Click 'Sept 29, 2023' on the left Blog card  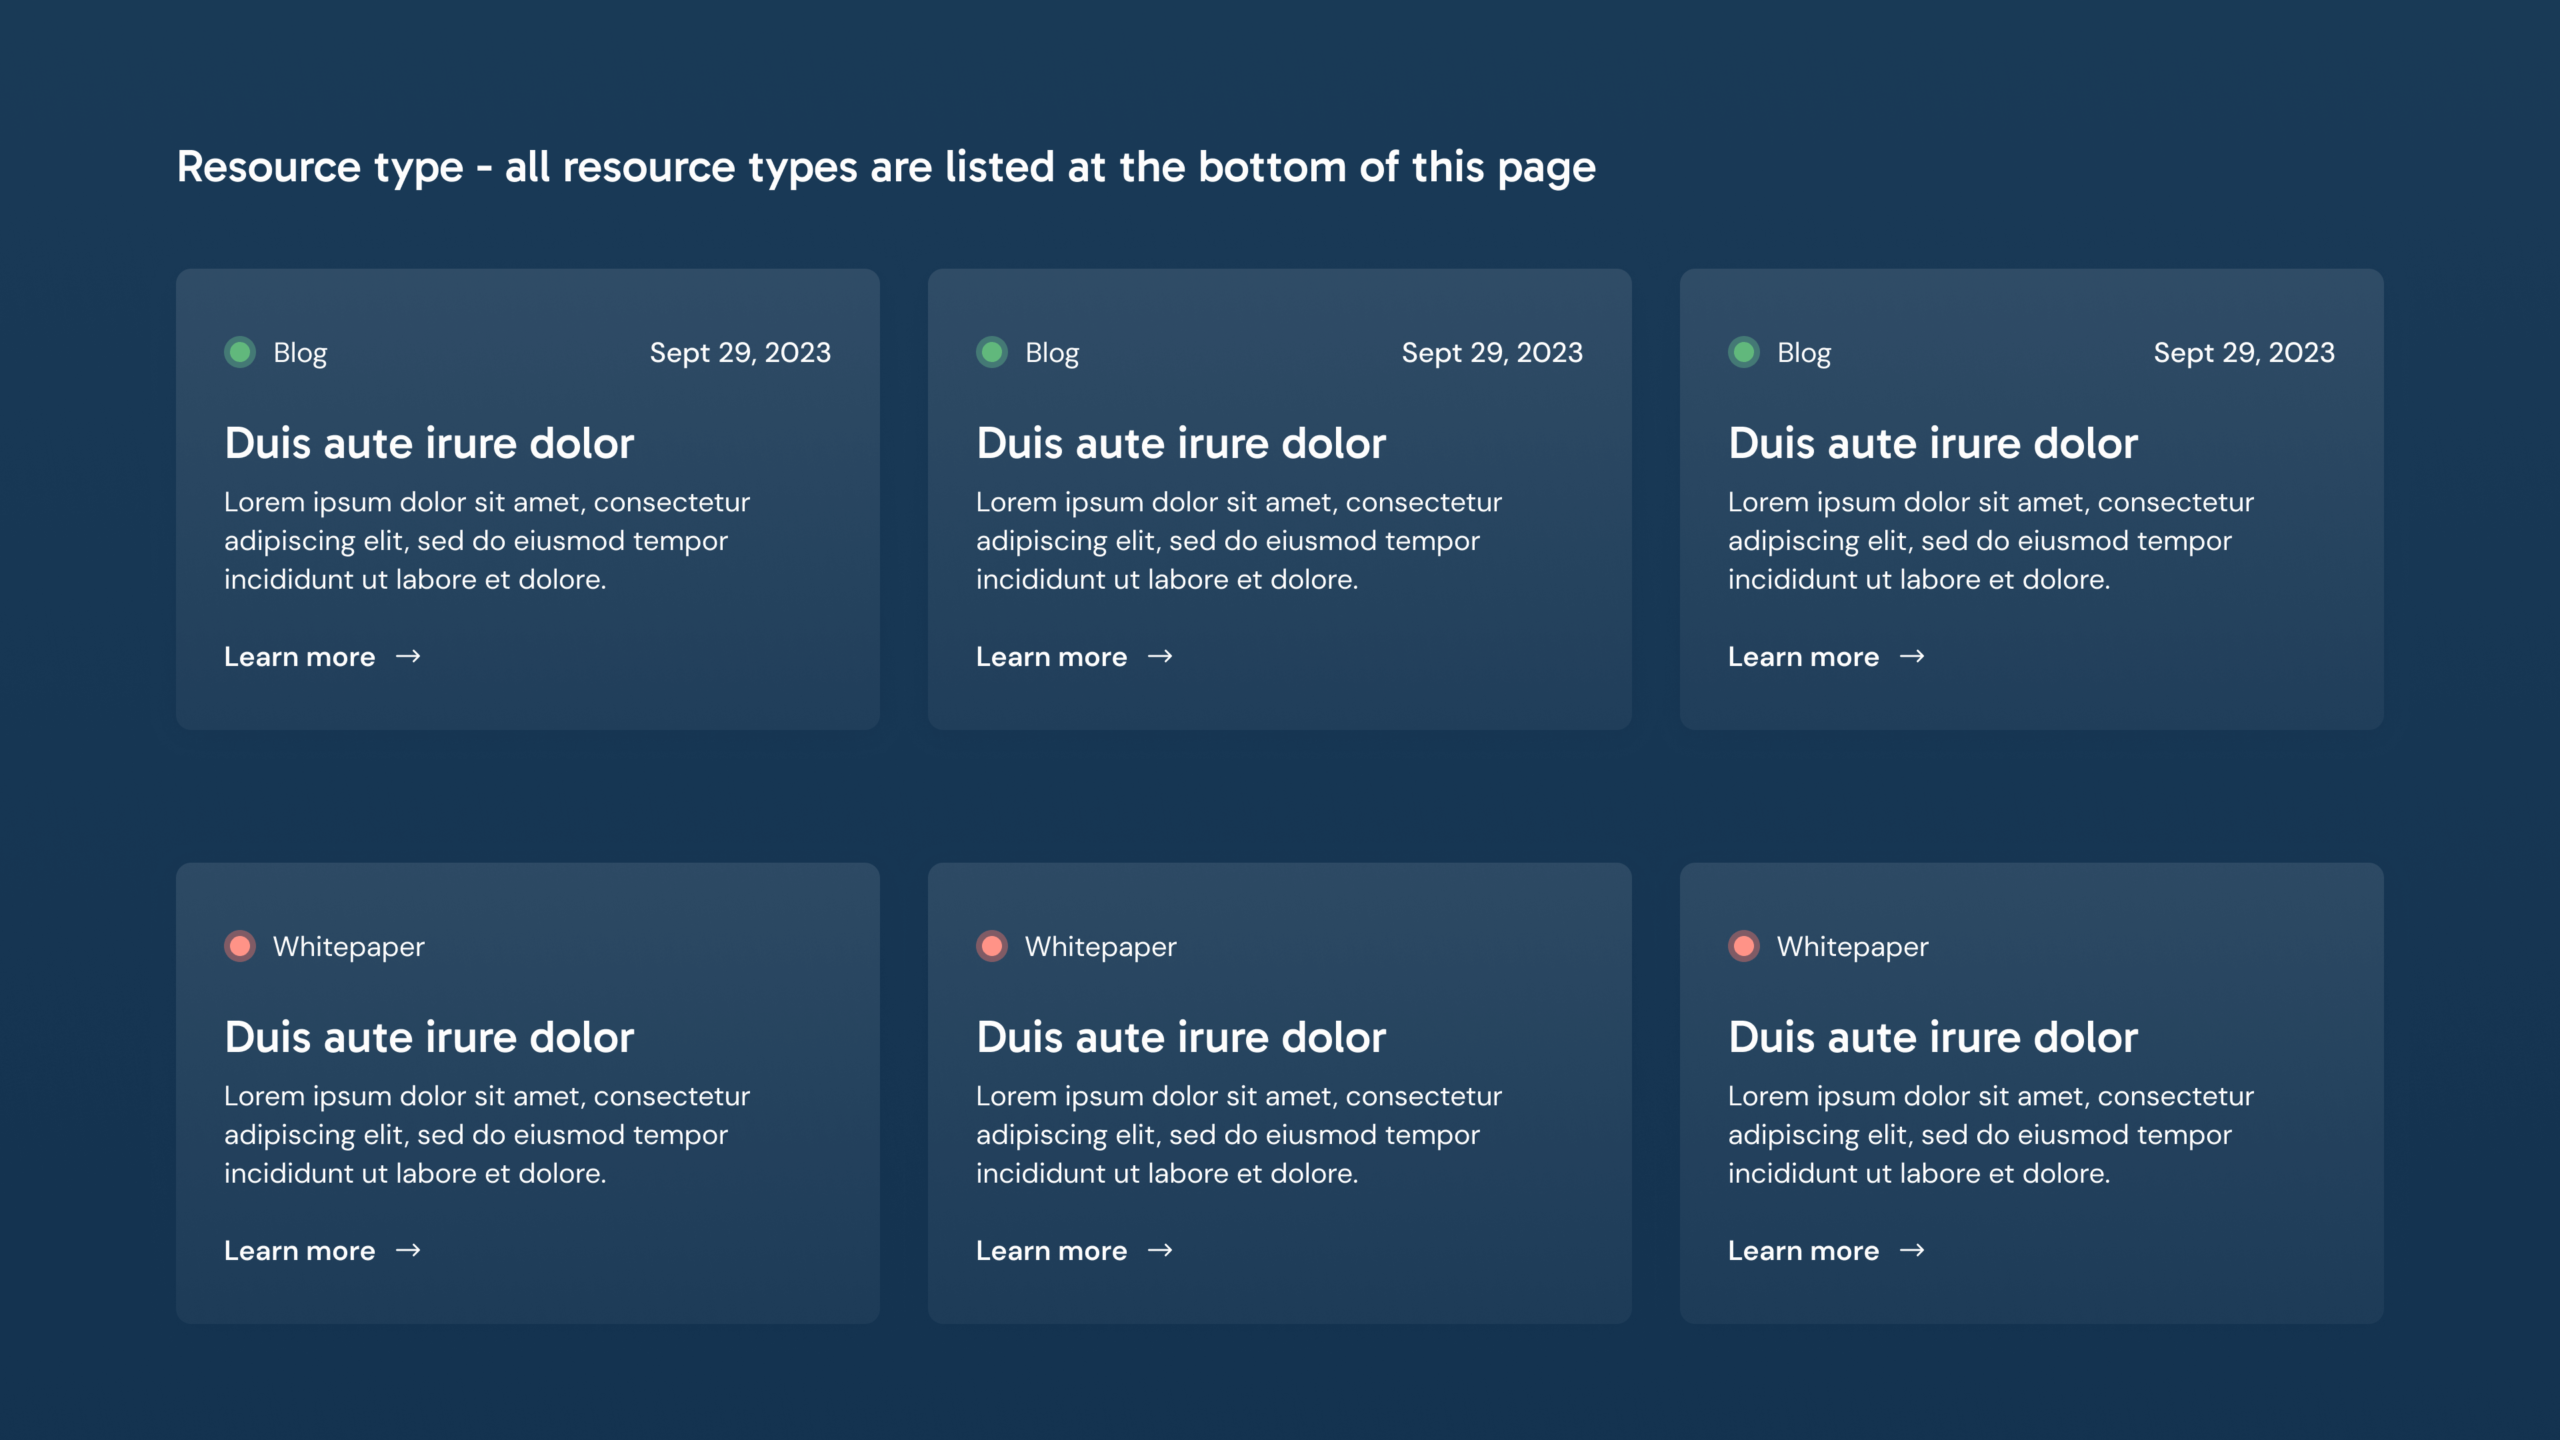click(740, 353)
